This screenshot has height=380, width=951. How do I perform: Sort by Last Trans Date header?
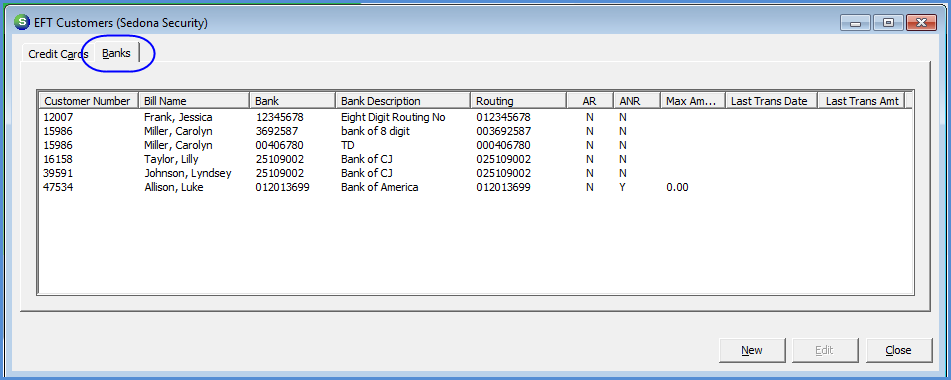[771, 101]
